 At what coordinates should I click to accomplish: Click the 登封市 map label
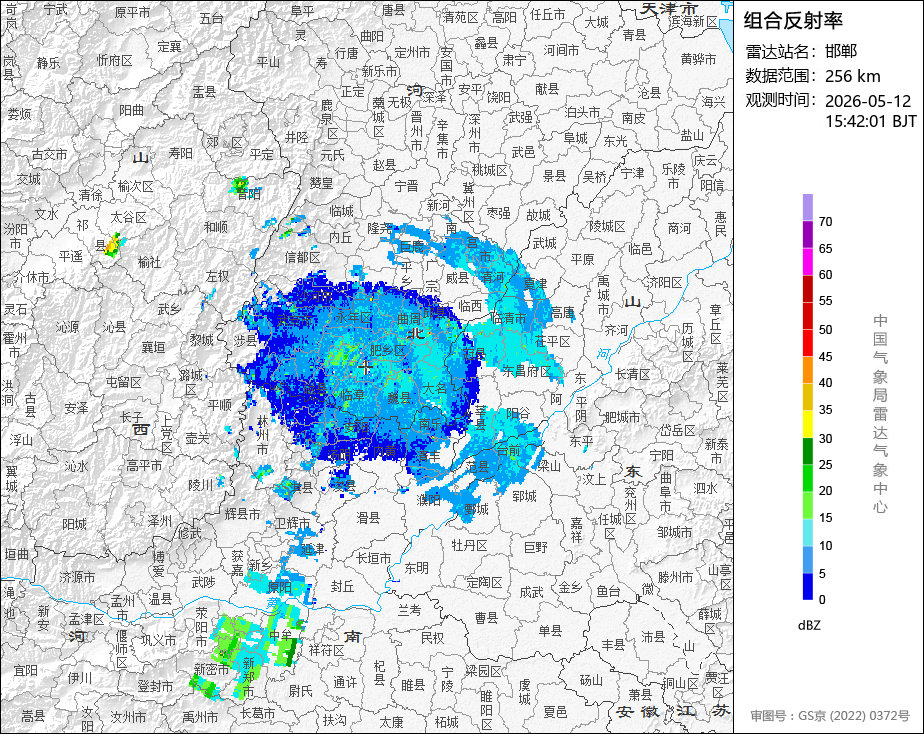pos(155,686)
